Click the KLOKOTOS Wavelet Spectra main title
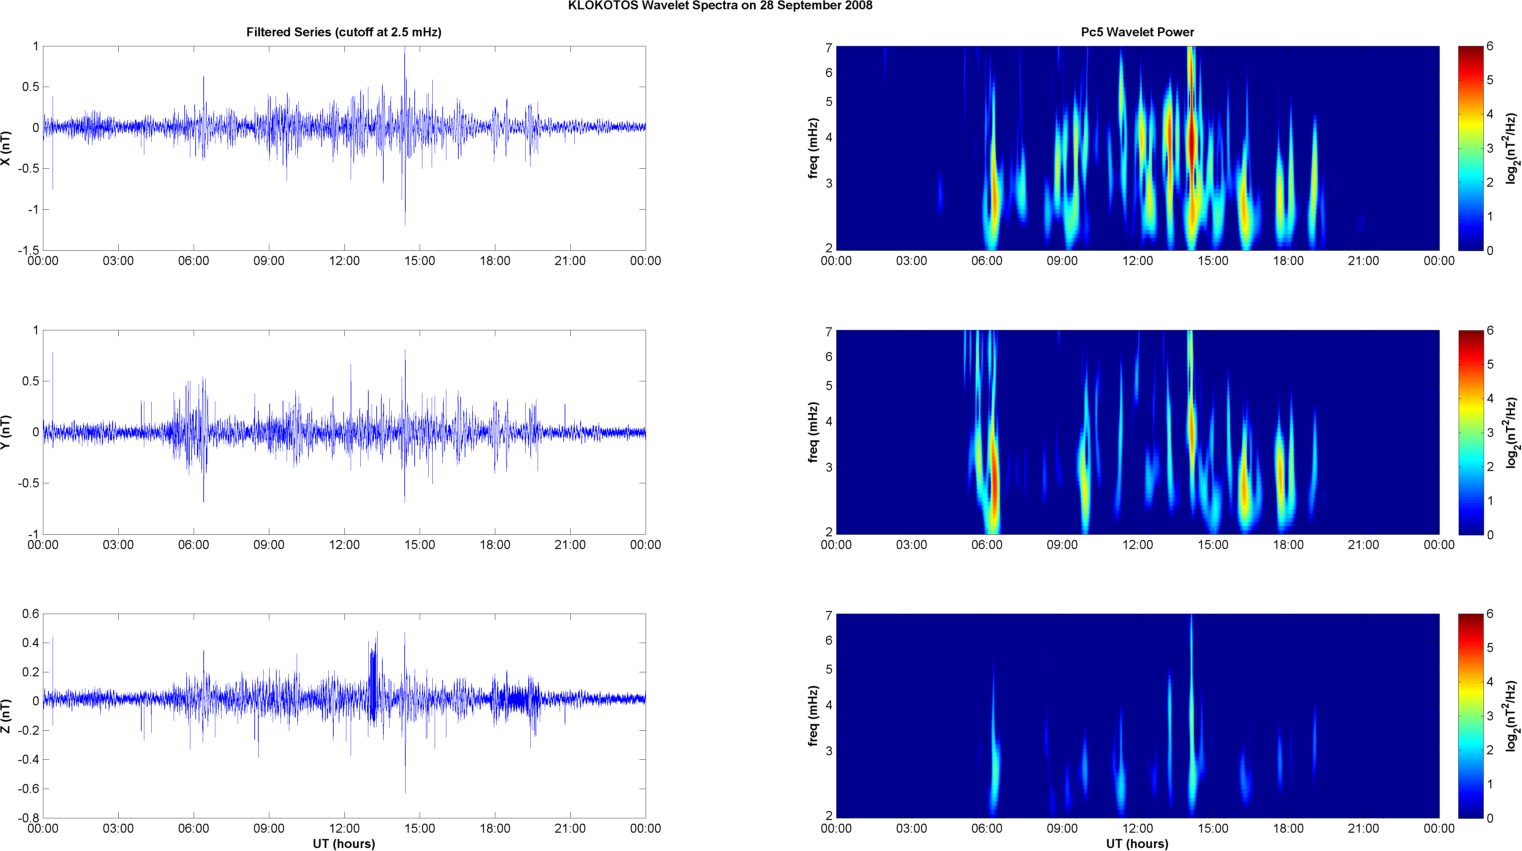This screenshot has height=851, width=1522. 720,6
